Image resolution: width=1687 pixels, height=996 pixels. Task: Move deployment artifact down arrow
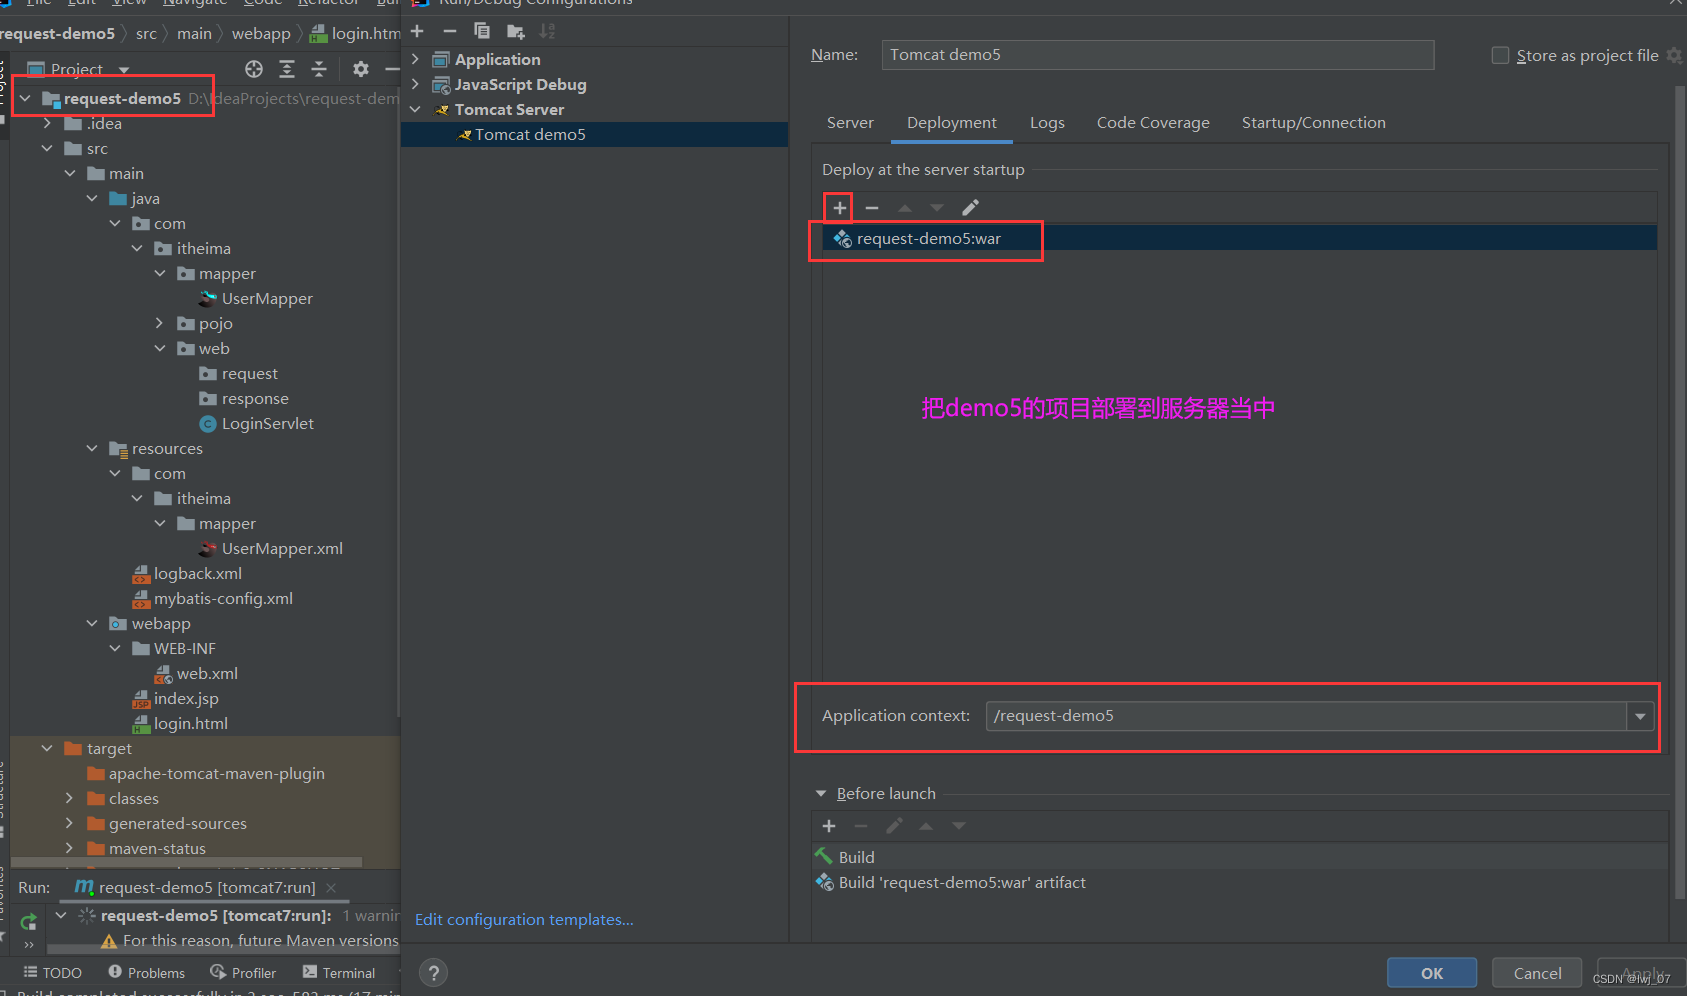click(937, 207)
